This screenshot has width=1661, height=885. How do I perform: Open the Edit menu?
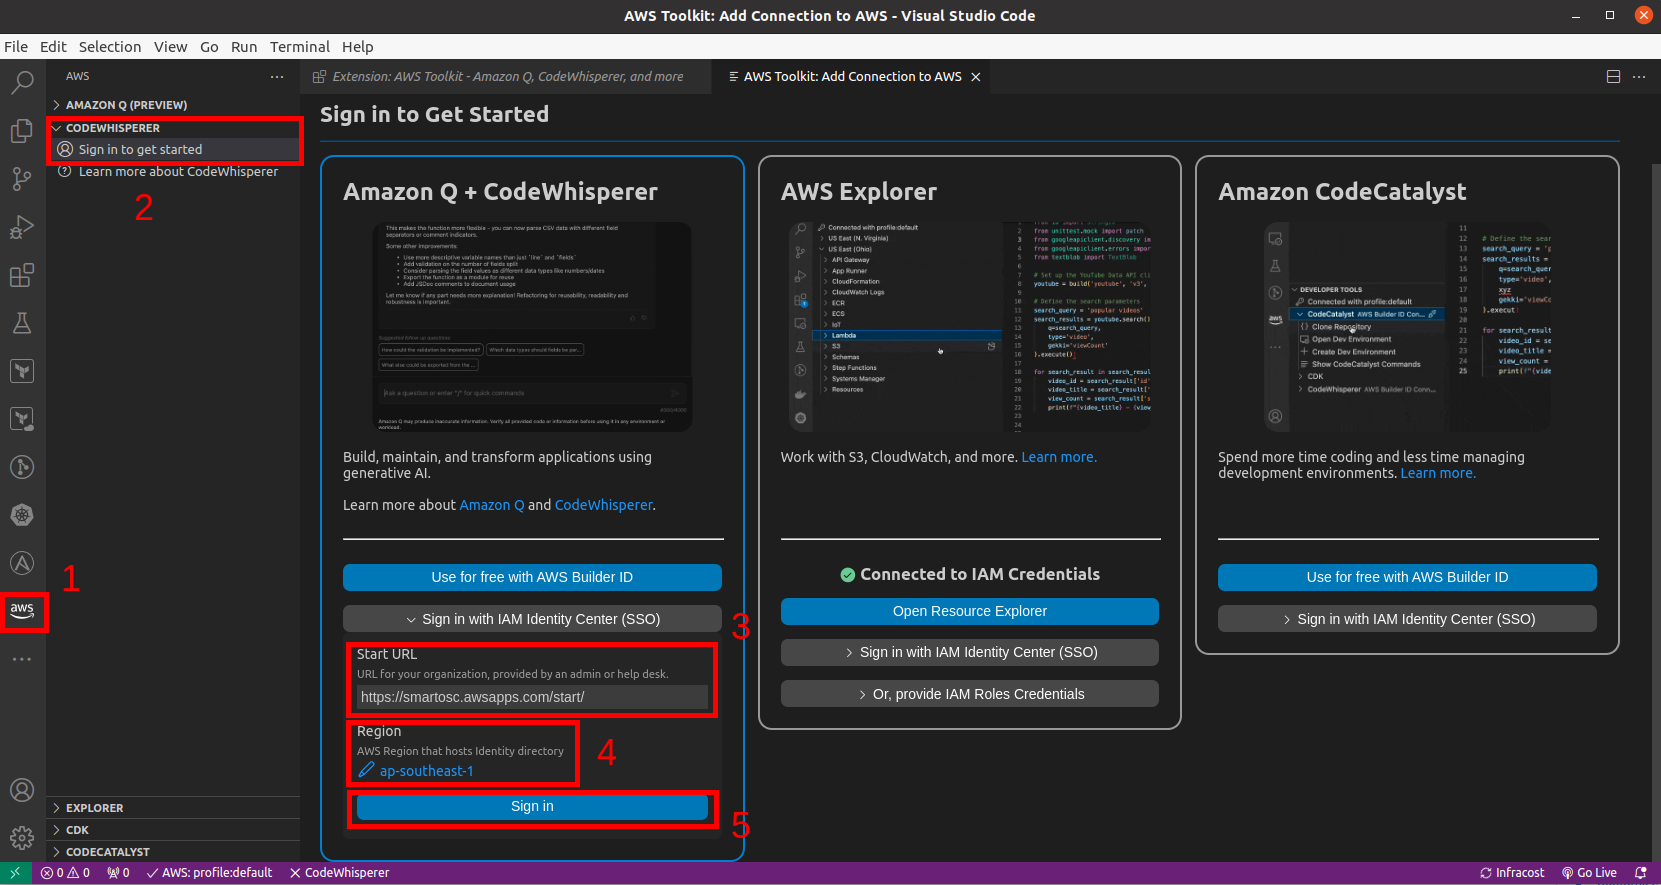(x=53, y=47)
